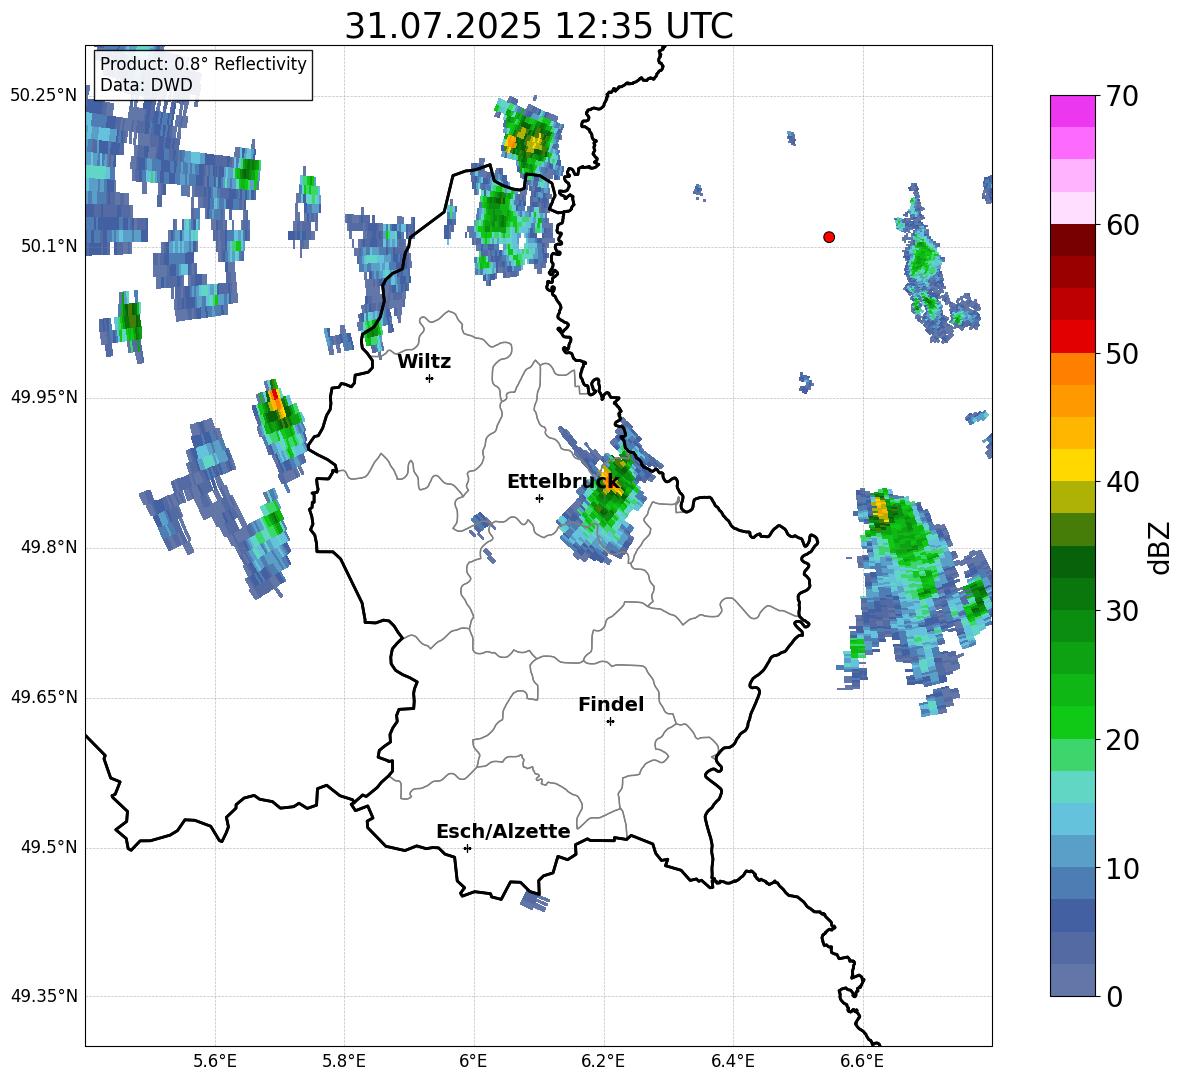Image resolution: width=1184 pixels, height=1081 pixels.
Task: Click the Wiltz city label
Action: tap(424, 362)
